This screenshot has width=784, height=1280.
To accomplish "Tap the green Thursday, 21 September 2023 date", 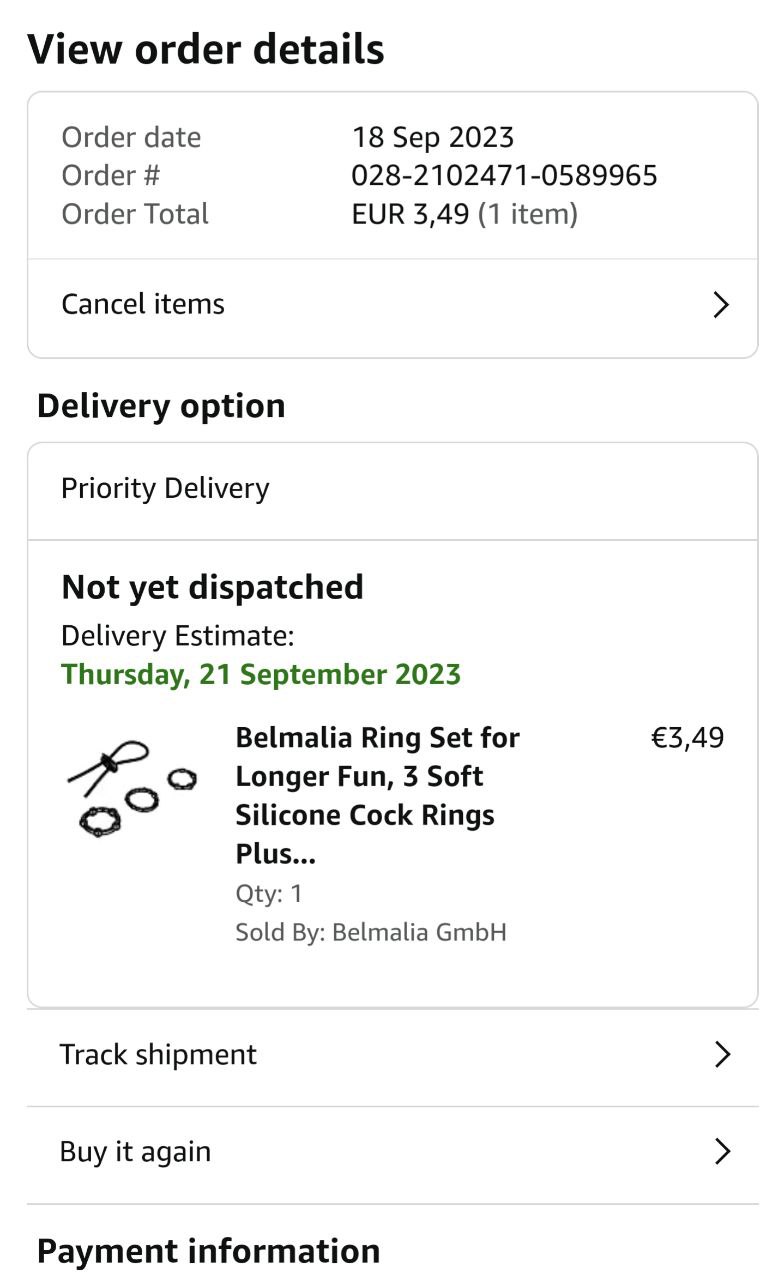I will point(261,674).
